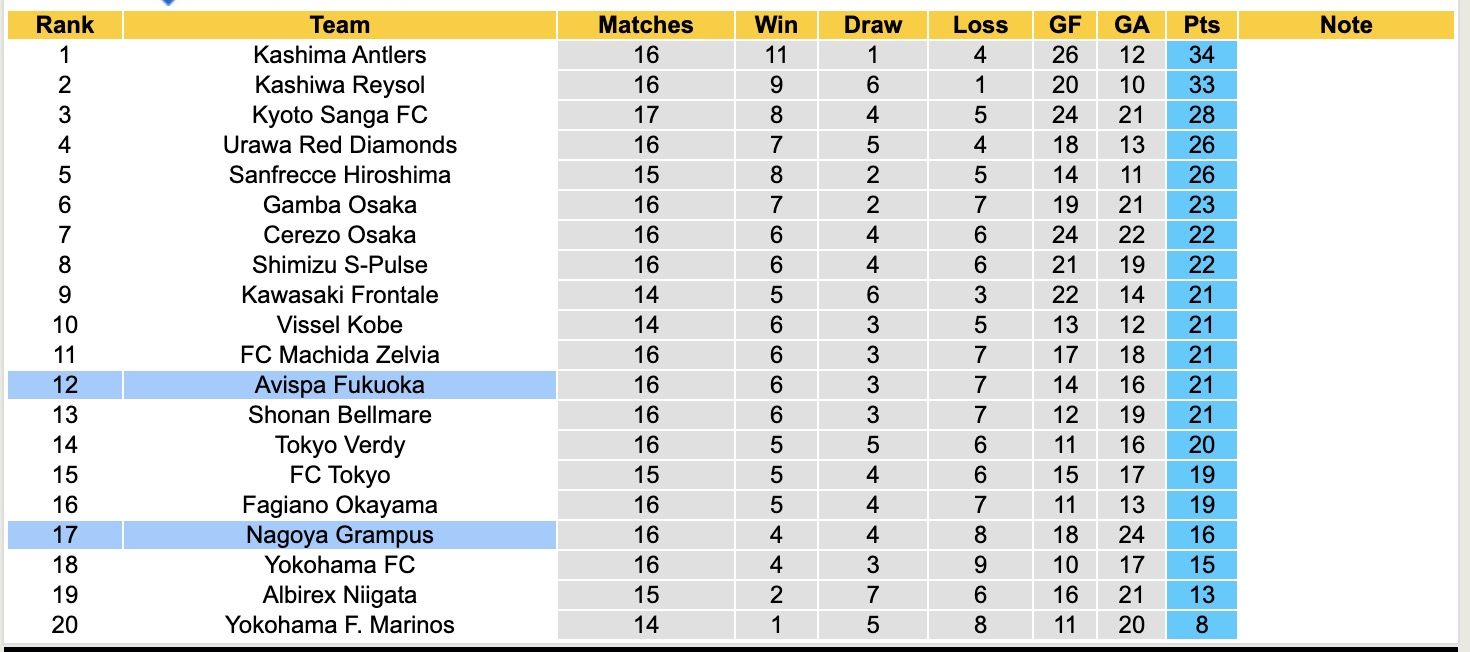
Task: Open the Kashima Antlers team link
Action: pyautogui.click(x=340, y=55)
